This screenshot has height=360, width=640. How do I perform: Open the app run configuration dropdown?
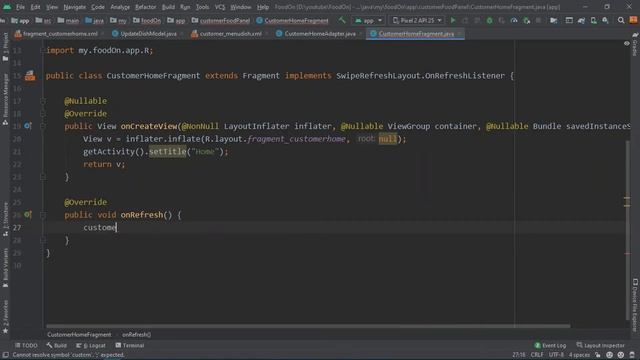tap(369, 20)
